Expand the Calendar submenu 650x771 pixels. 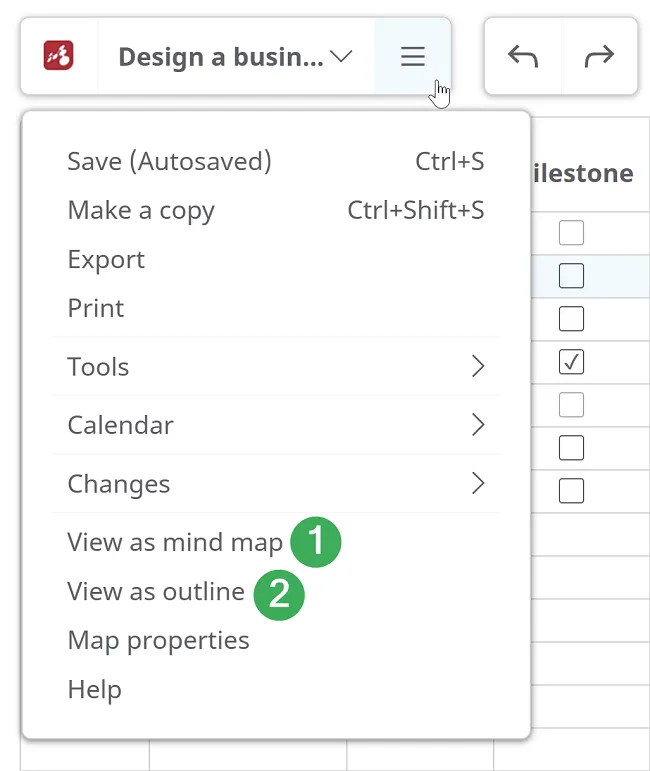(276, 425)
